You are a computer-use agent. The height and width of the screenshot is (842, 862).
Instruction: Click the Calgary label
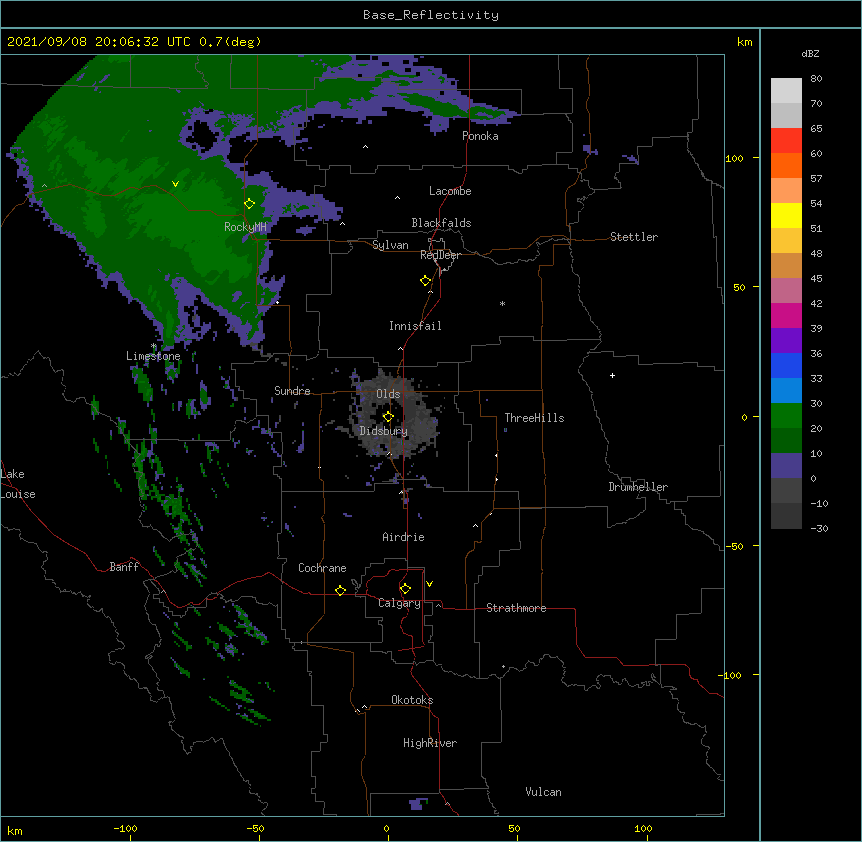pyautogui.click(x=399, y=603)
